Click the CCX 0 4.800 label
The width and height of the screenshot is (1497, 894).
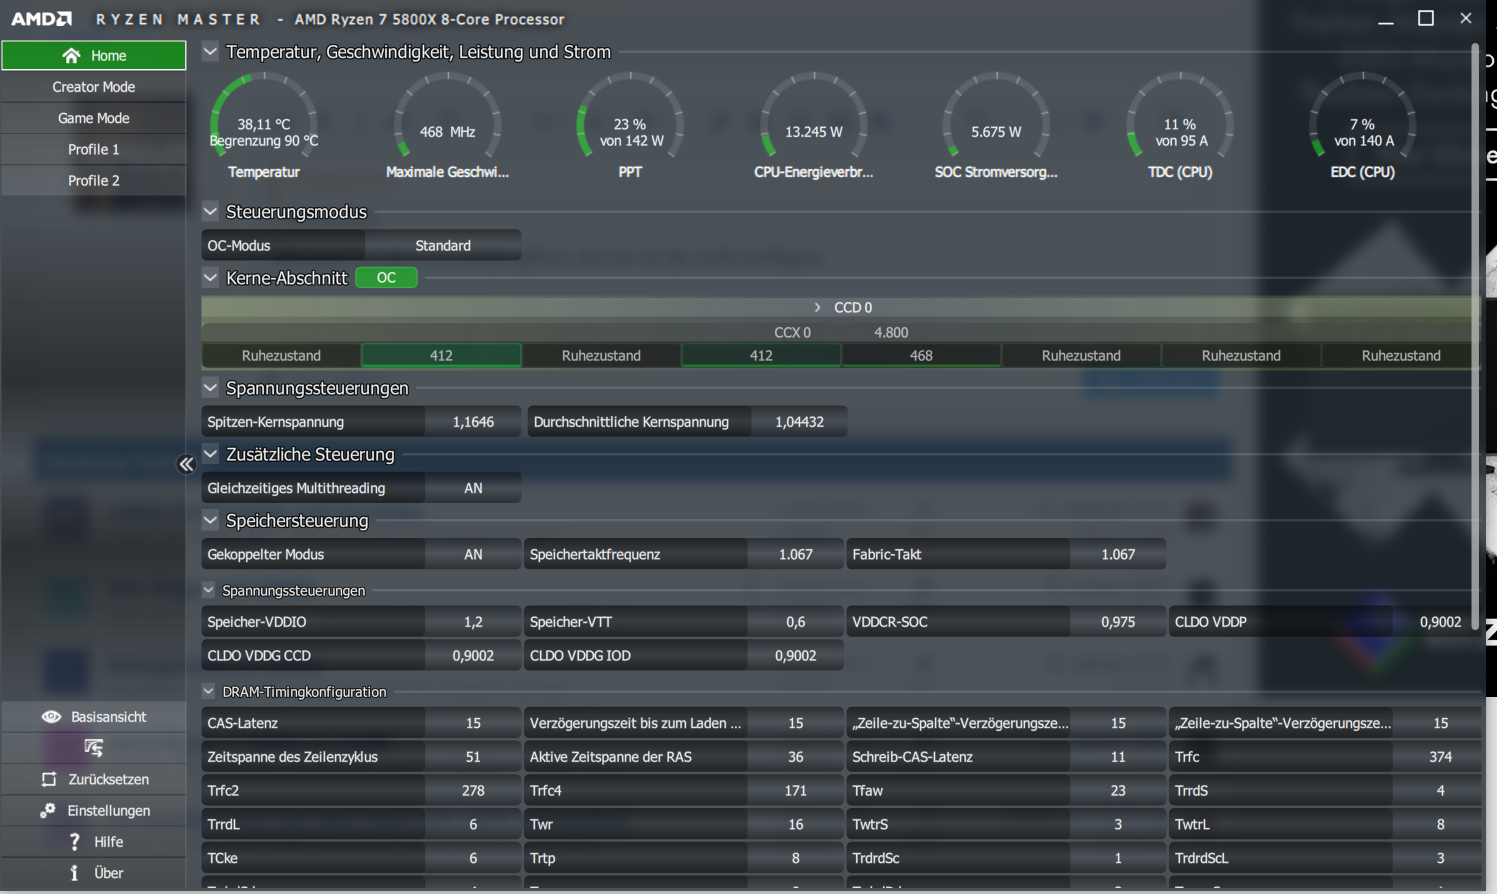(x=841, y=332)
